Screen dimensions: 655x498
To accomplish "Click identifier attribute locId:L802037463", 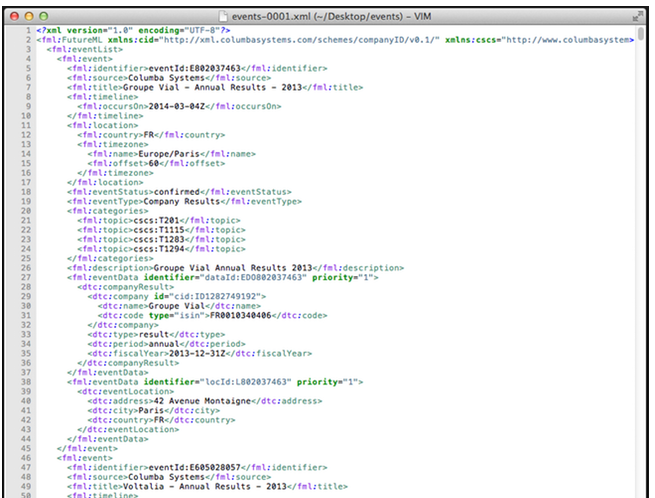I will tap(246, 382).
